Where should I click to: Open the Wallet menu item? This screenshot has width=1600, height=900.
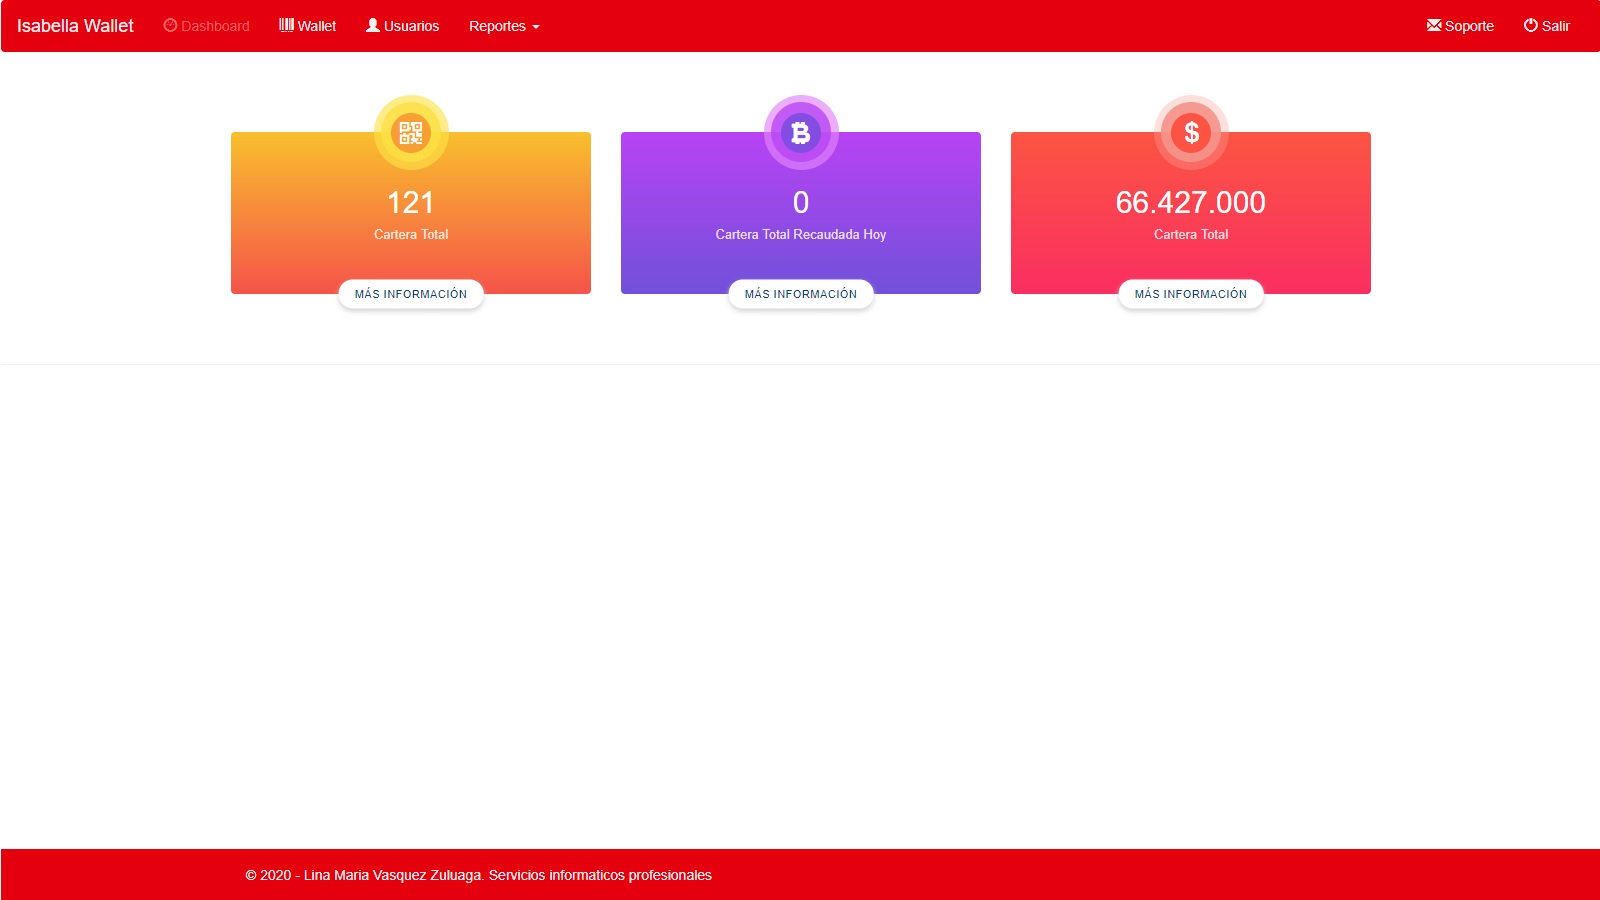click(317, 26)
